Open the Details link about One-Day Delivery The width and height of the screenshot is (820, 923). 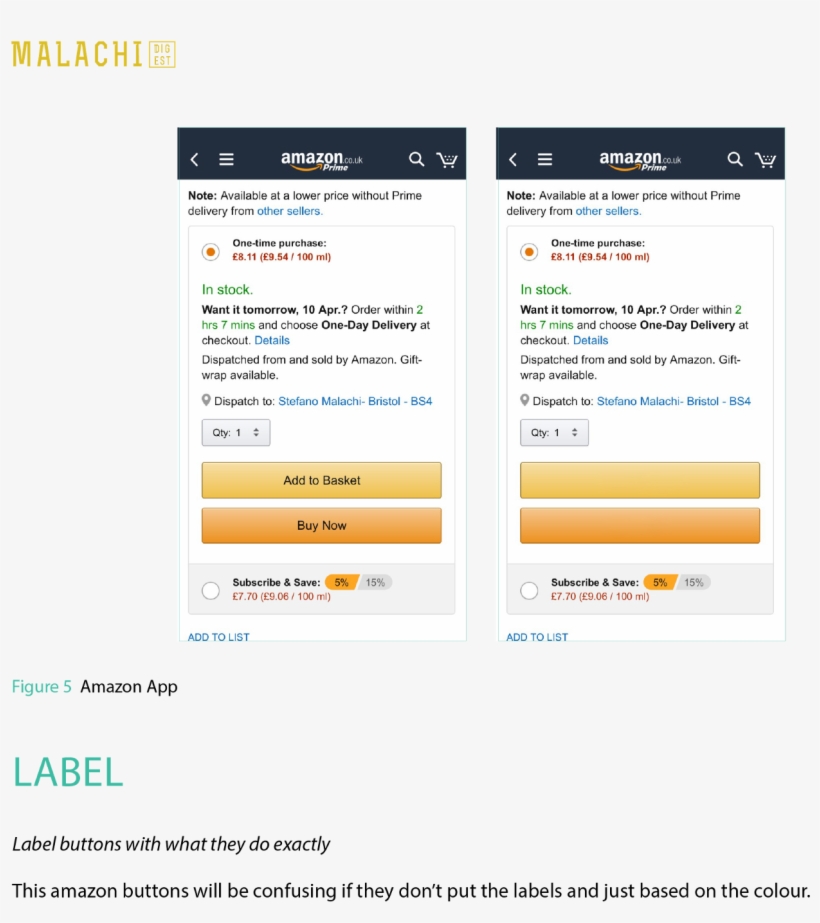click(272, 339)
